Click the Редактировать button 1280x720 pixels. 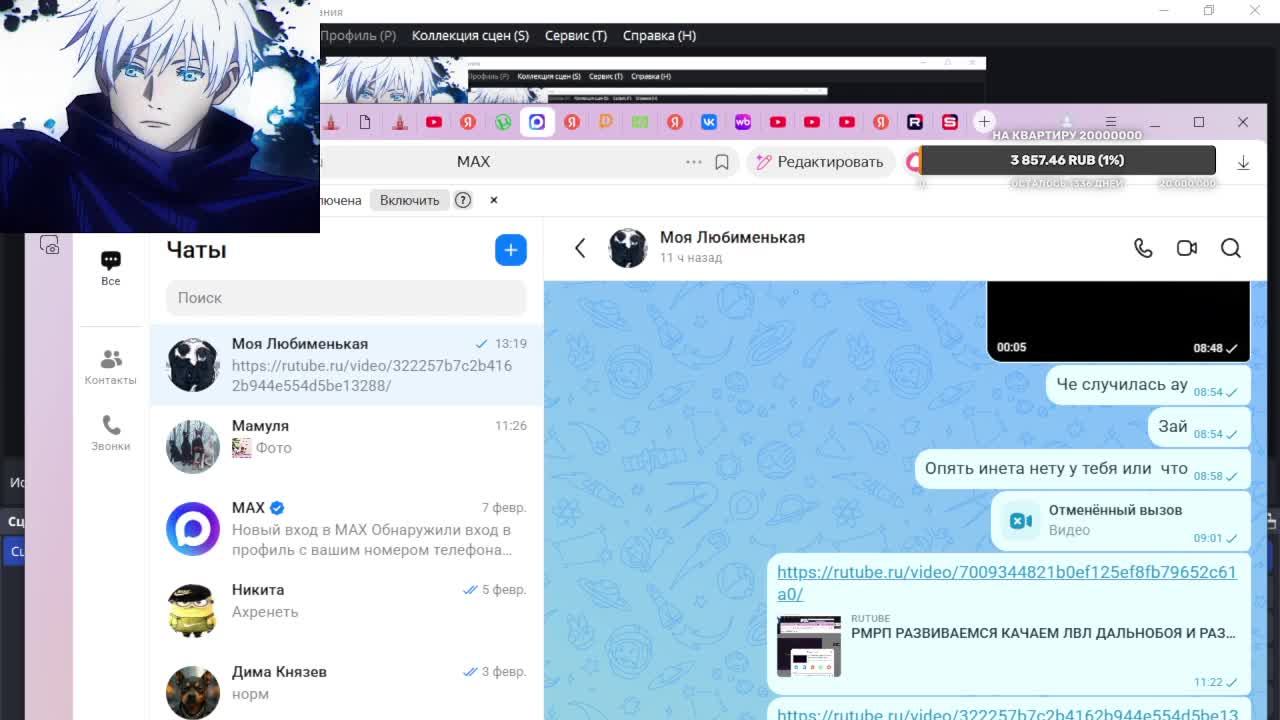pos(819,162)
